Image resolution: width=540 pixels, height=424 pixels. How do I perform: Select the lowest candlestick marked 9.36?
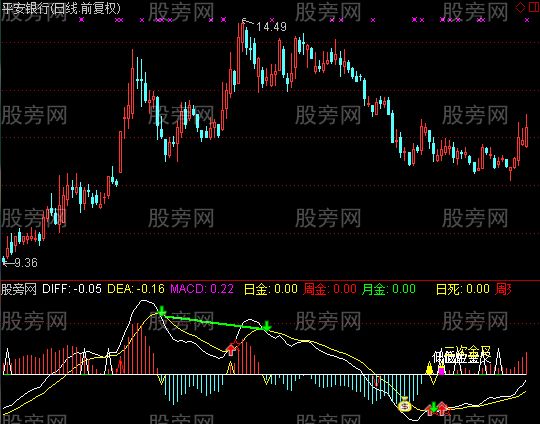pos(4,261)
